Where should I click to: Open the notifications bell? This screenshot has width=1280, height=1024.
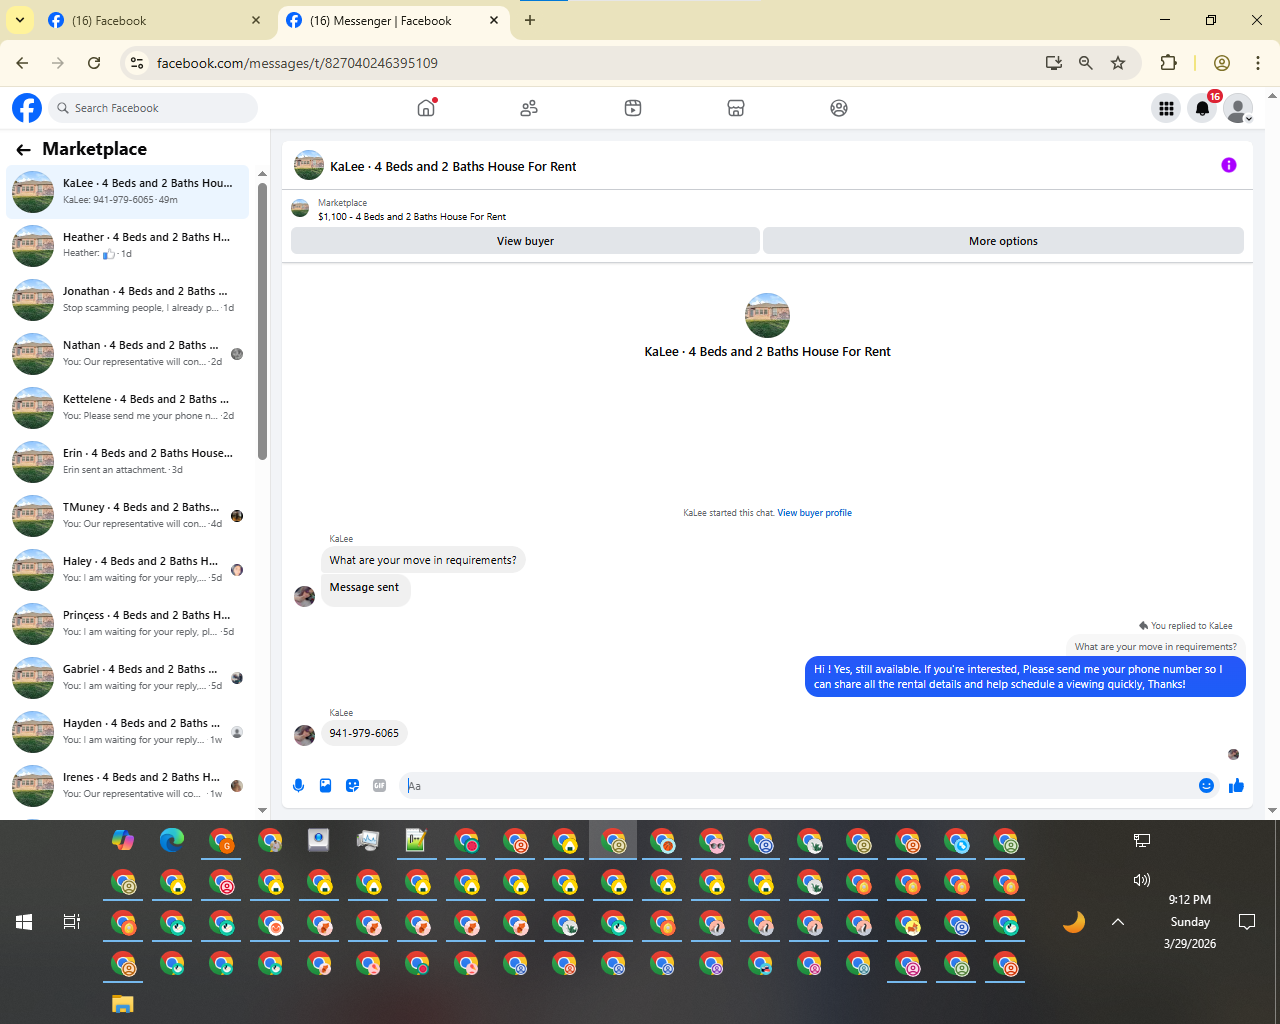(1203, 108)
